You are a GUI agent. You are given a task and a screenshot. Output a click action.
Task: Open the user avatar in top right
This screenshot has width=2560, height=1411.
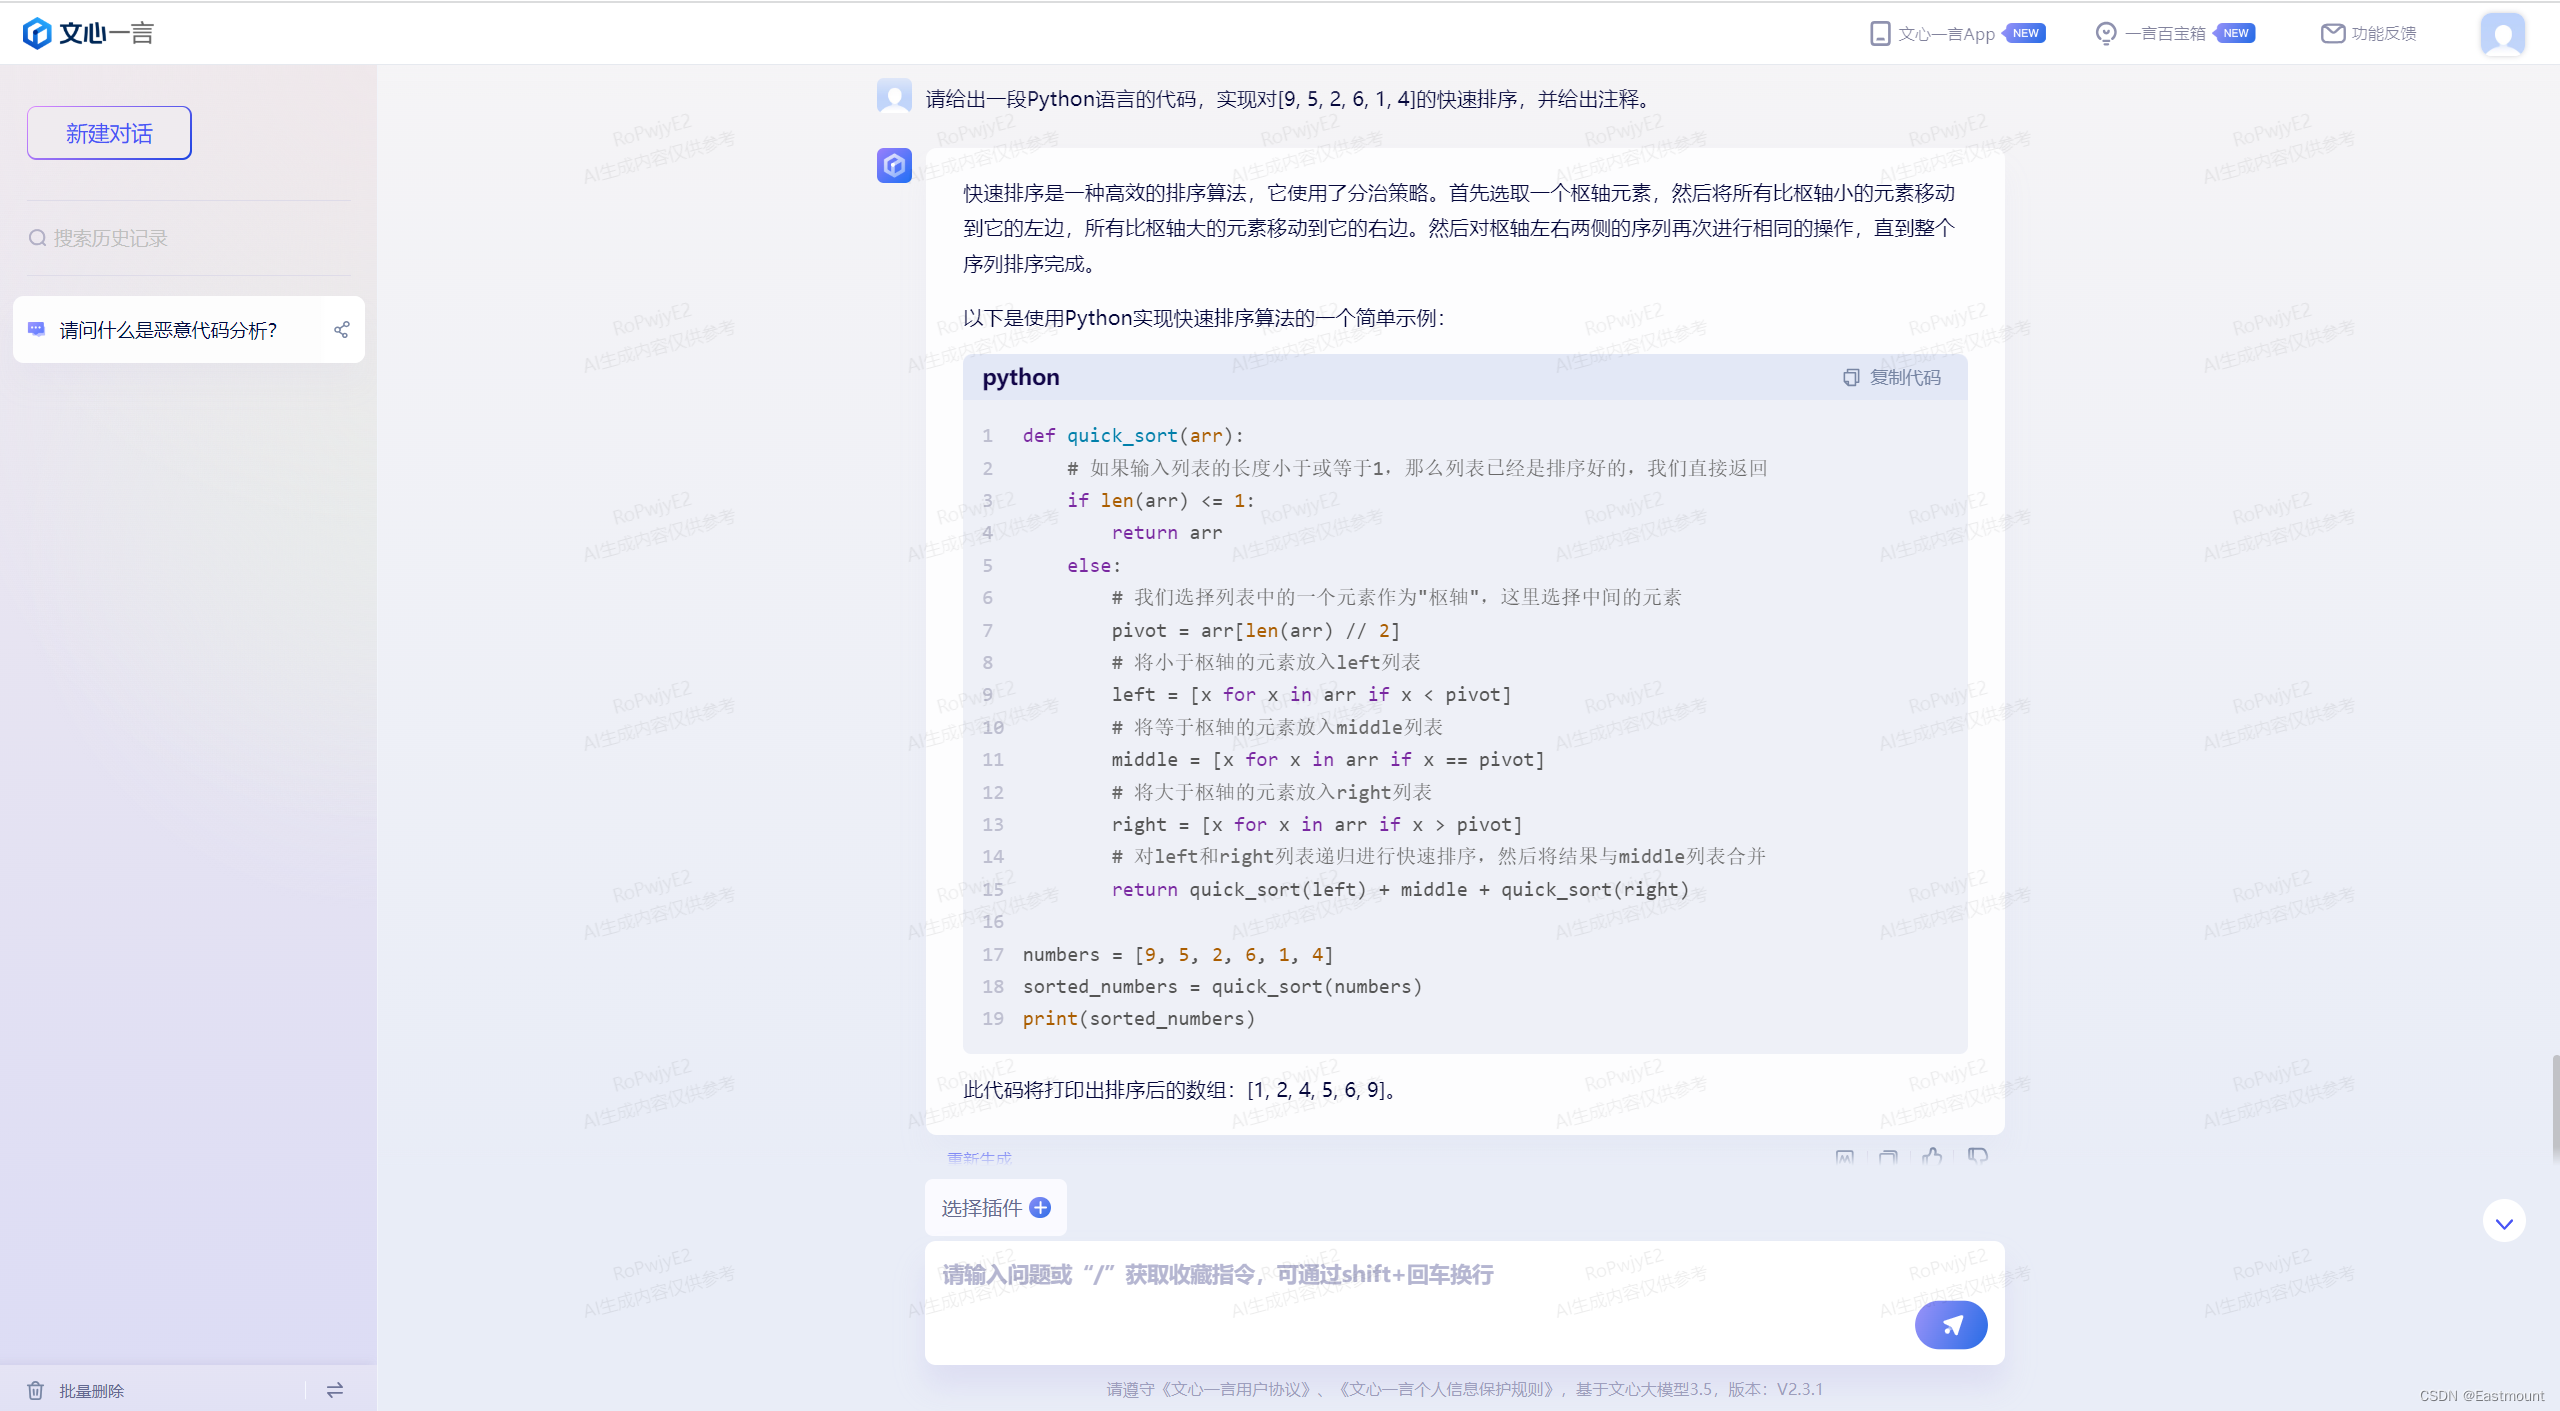point(2502,34)
